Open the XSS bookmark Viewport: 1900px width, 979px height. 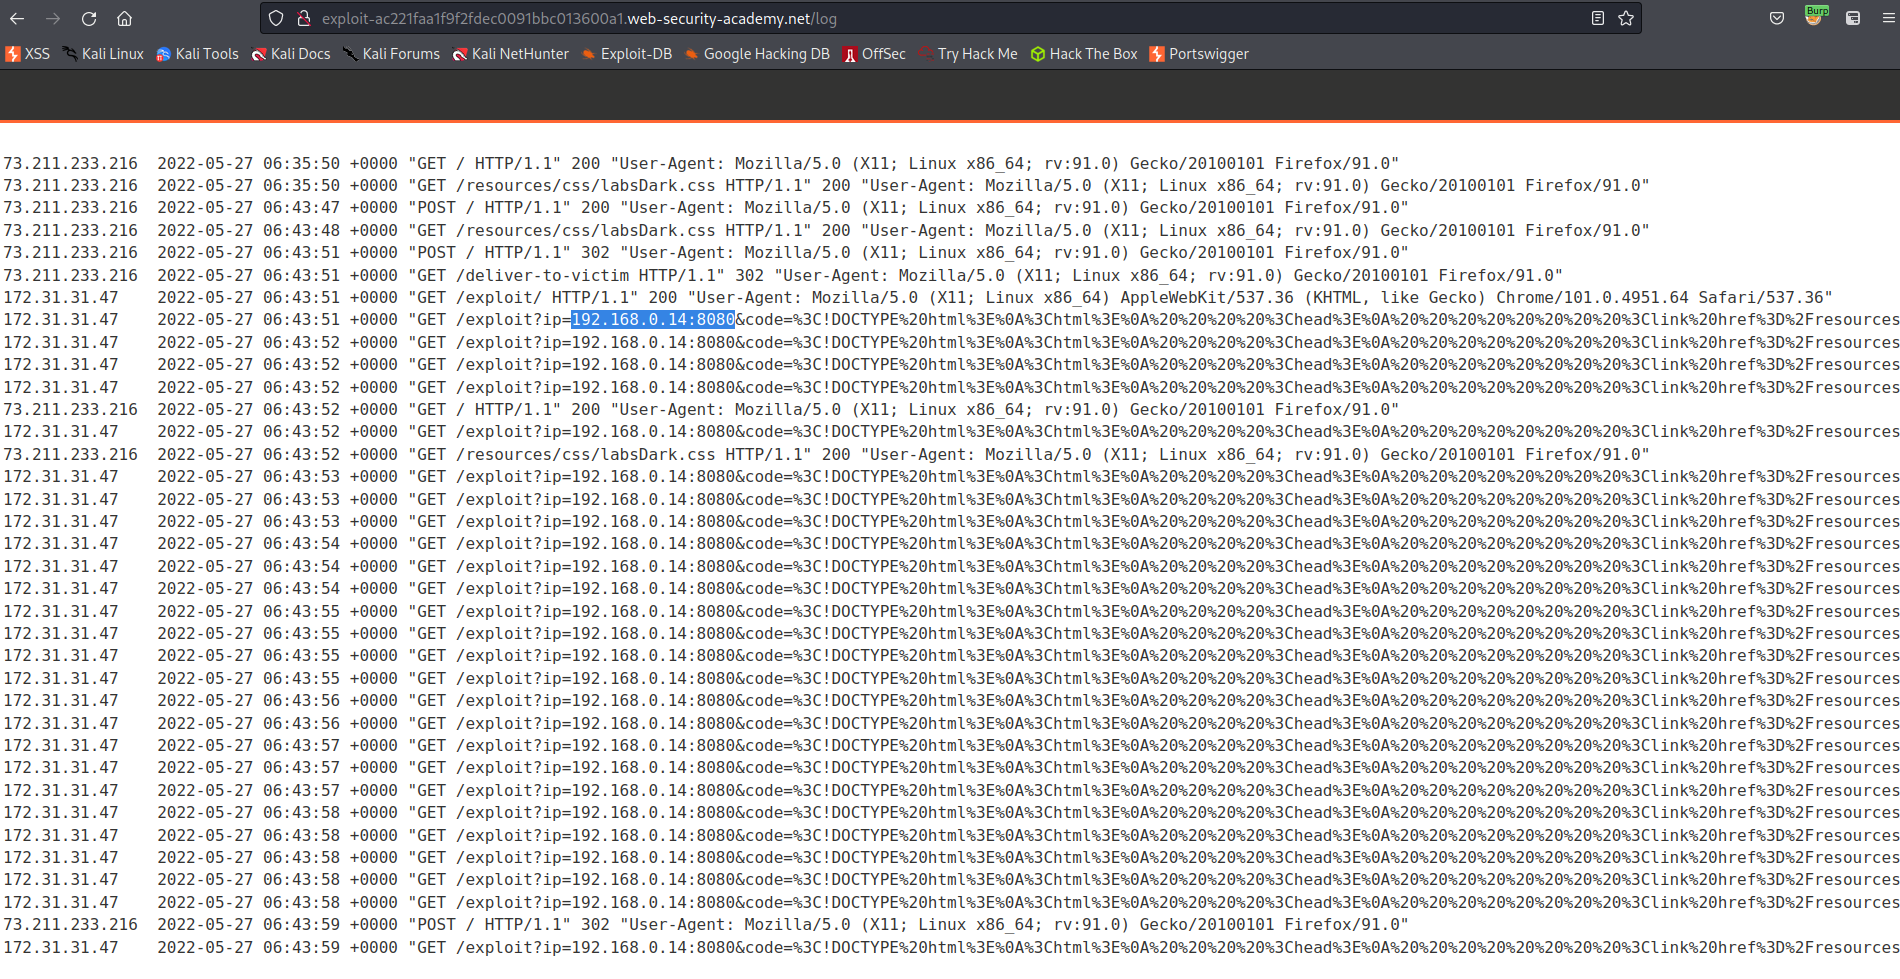[28, 54]
